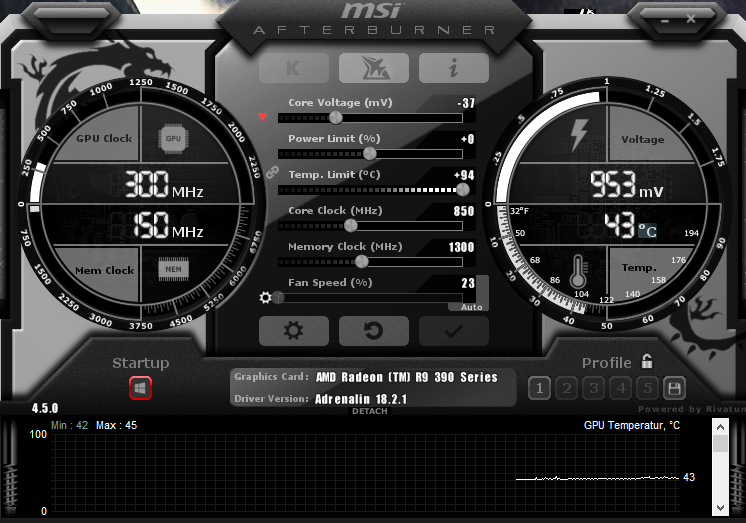Screen dimensions: 746x523
Task: Click the Kombustor K button
Action: [294, 68]
